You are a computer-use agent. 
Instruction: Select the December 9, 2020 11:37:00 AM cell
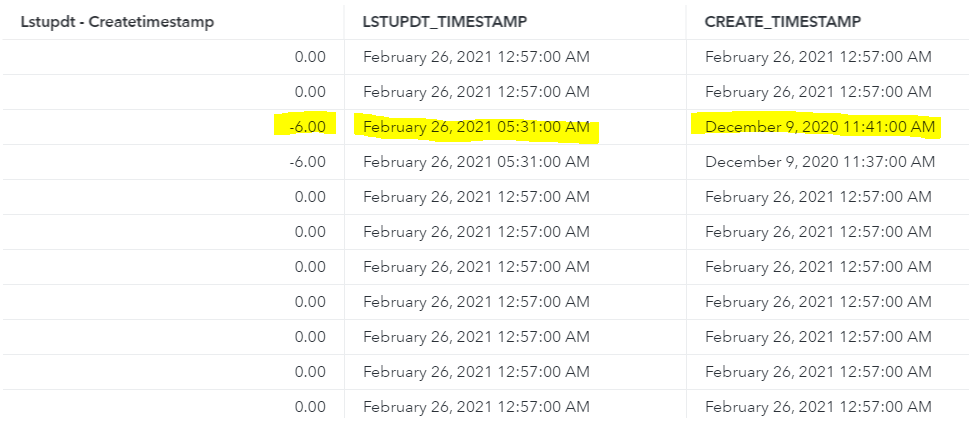(x=819, y=162)
